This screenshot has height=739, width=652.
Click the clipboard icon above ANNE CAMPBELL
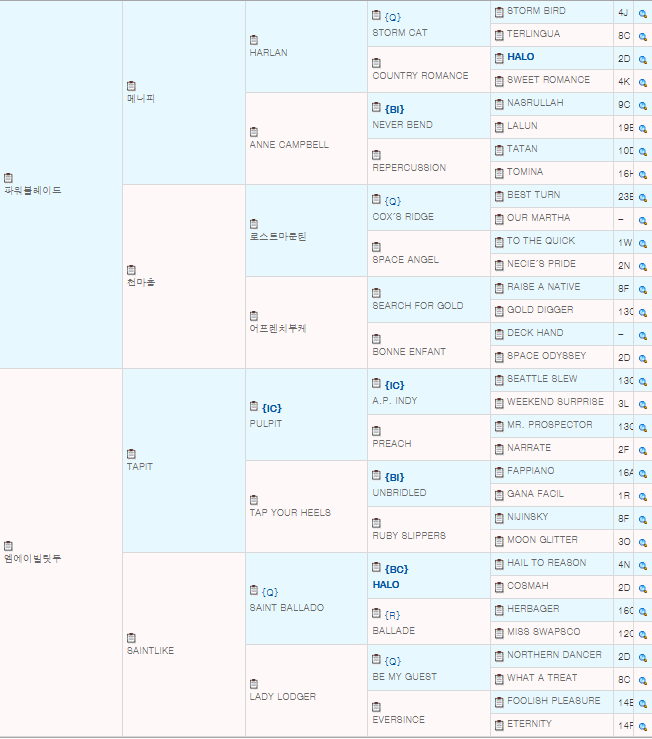tap(254, 132)
